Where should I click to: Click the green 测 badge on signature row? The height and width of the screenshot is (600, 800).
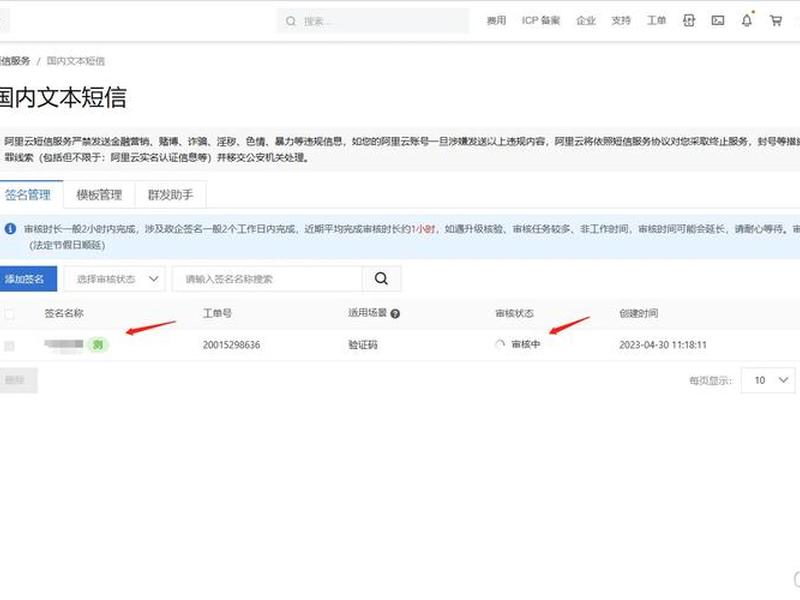point(98,345)
